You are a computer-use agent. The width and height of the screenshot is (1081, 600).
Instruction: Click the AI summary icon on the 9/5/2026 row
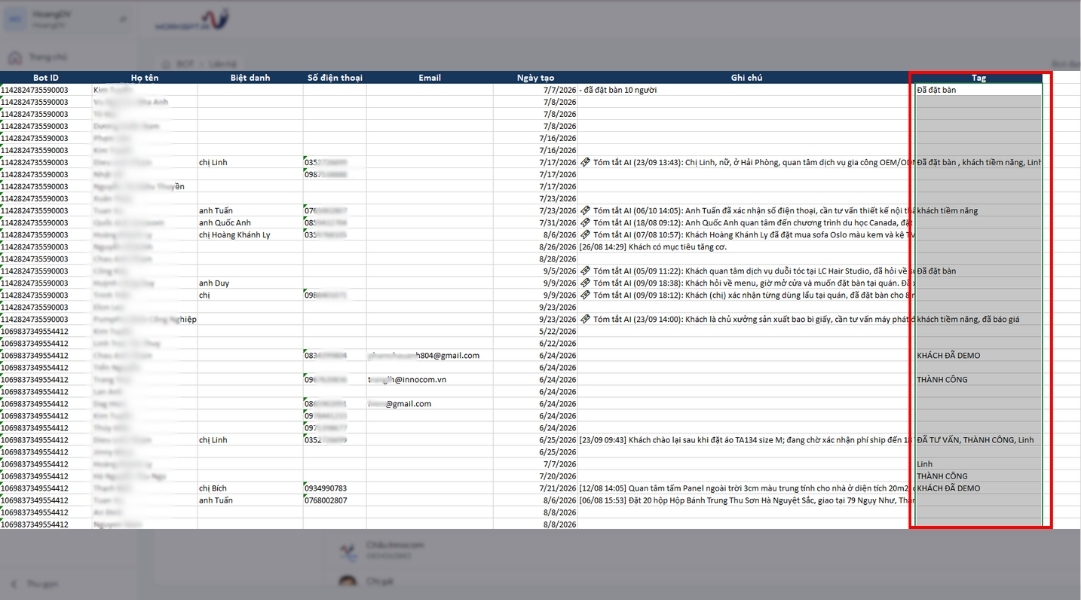point(585,271)
